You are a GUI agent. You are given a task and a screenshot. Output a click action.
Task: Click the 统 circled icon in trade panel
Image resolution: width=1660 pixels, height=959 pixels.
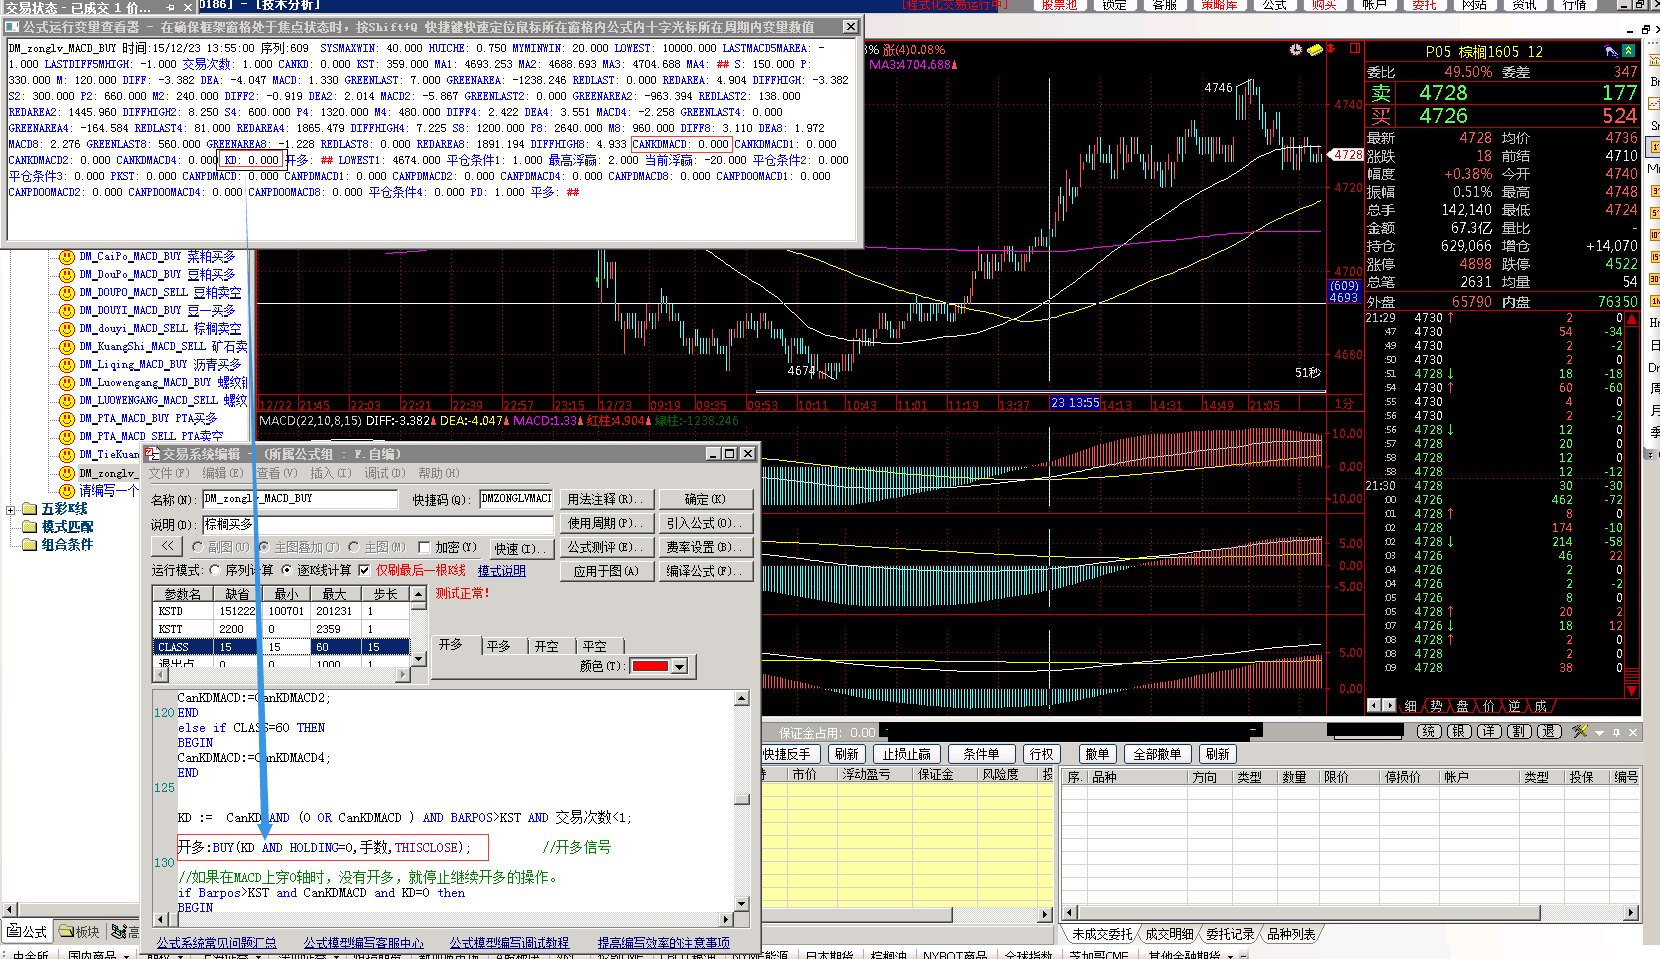tap(1429, 732)
